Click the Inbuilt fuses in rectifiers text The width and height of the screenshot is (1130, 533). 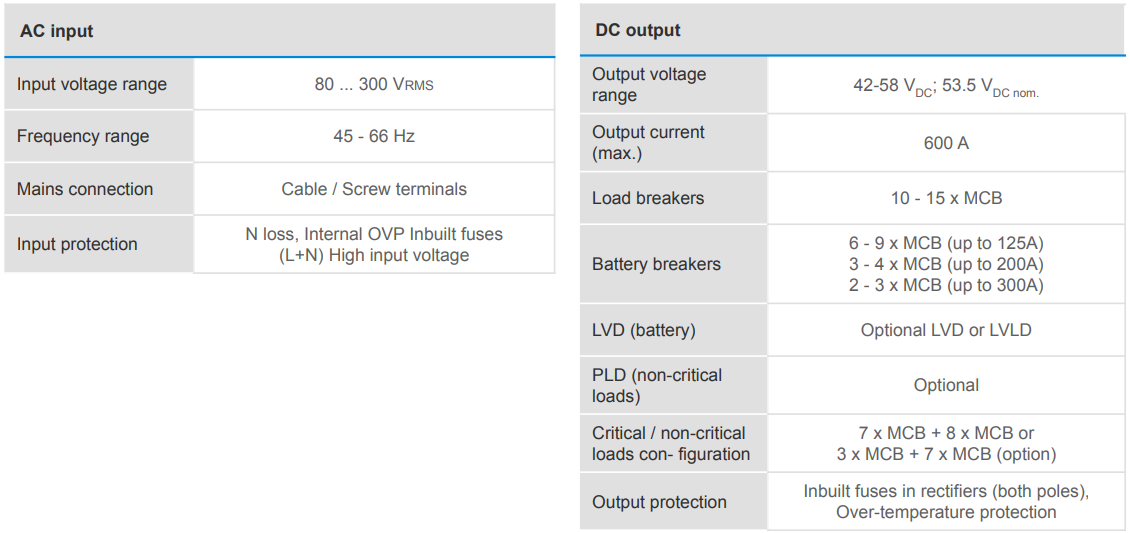point(946,491)
